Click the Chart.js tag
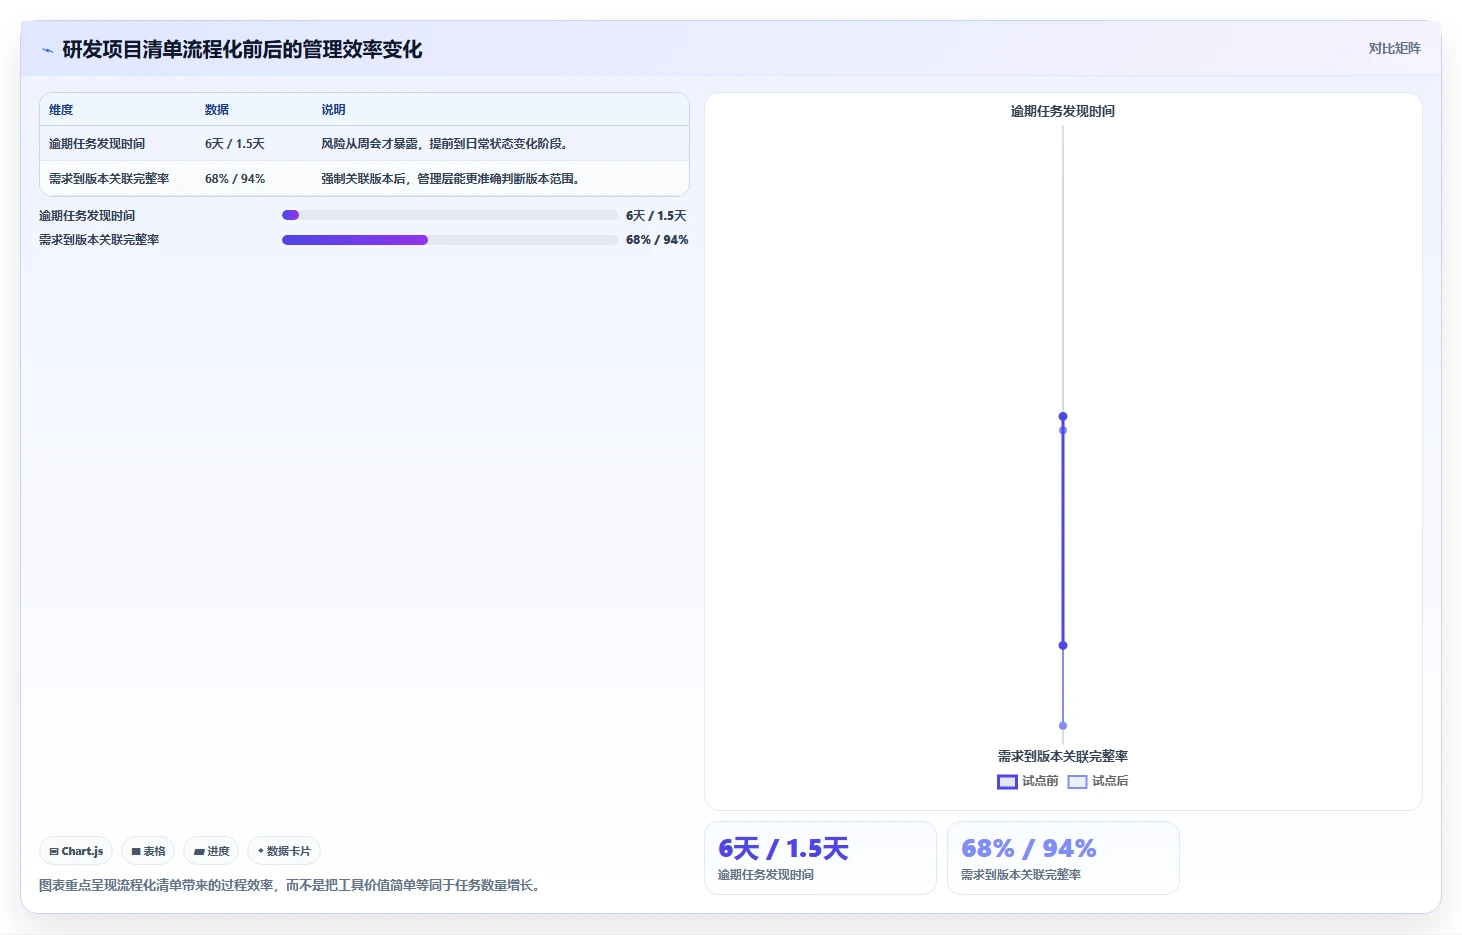The width and height of the screenshot is (1462, 935). (x=76, y=851)
